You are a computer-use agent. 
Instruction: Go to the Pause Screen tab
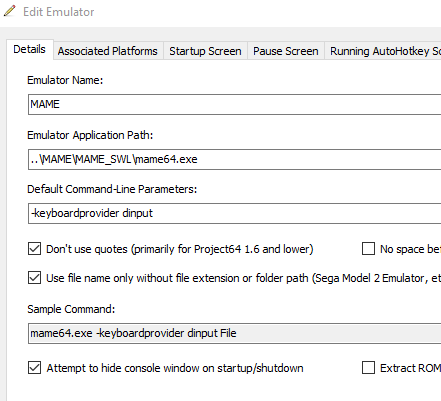(286, 51)
